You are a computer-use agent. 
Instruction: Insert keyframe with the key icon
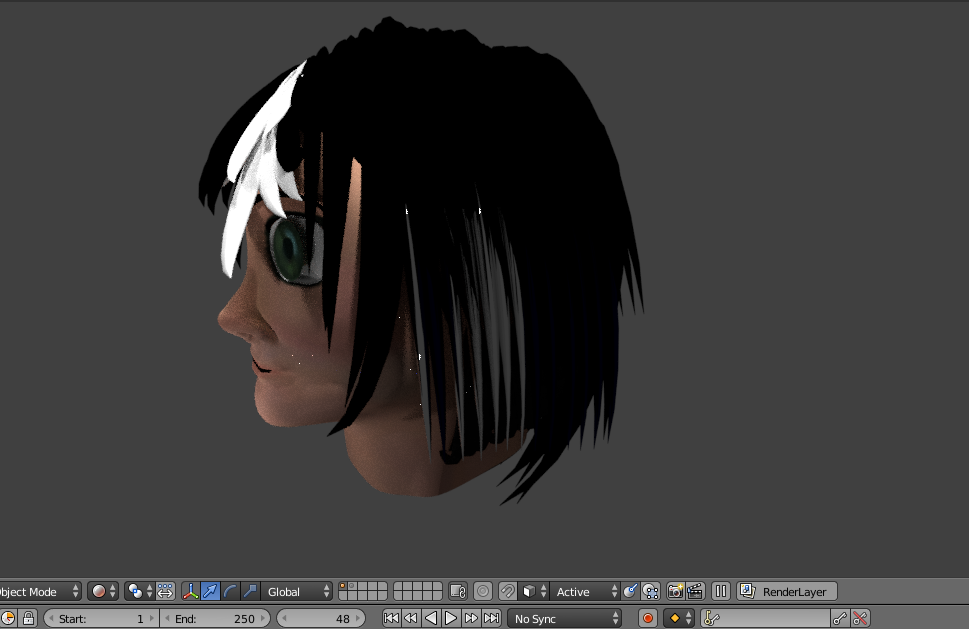(x=840, y=618)
